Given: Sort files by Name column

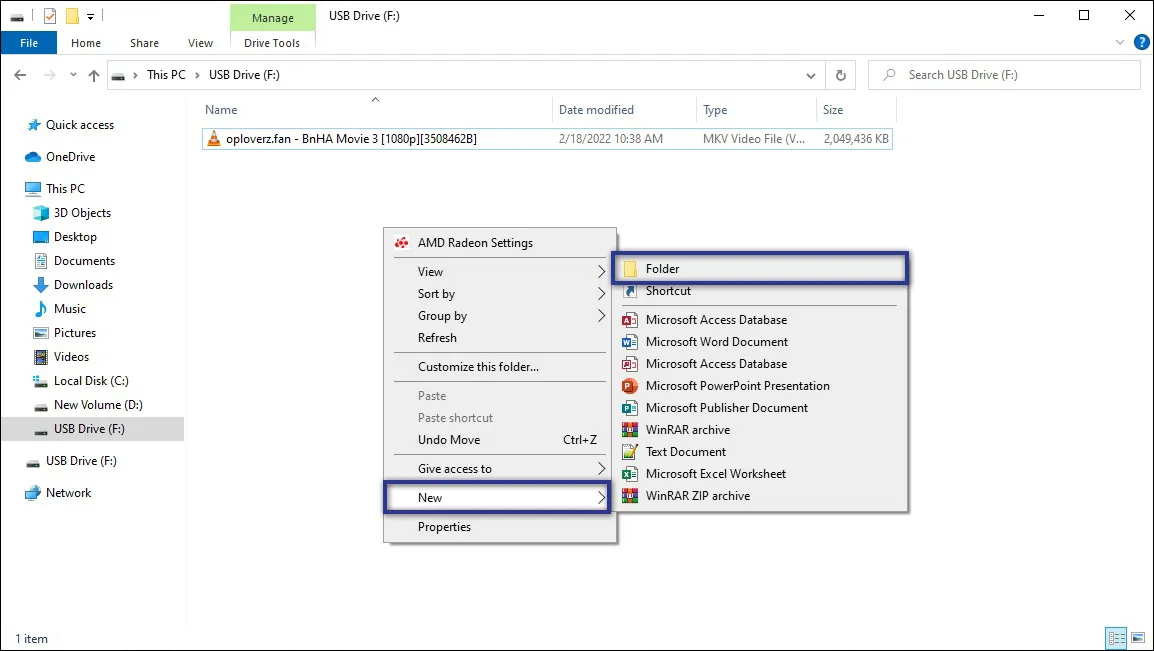Looking at the screenshot, I should click(221, 110).
